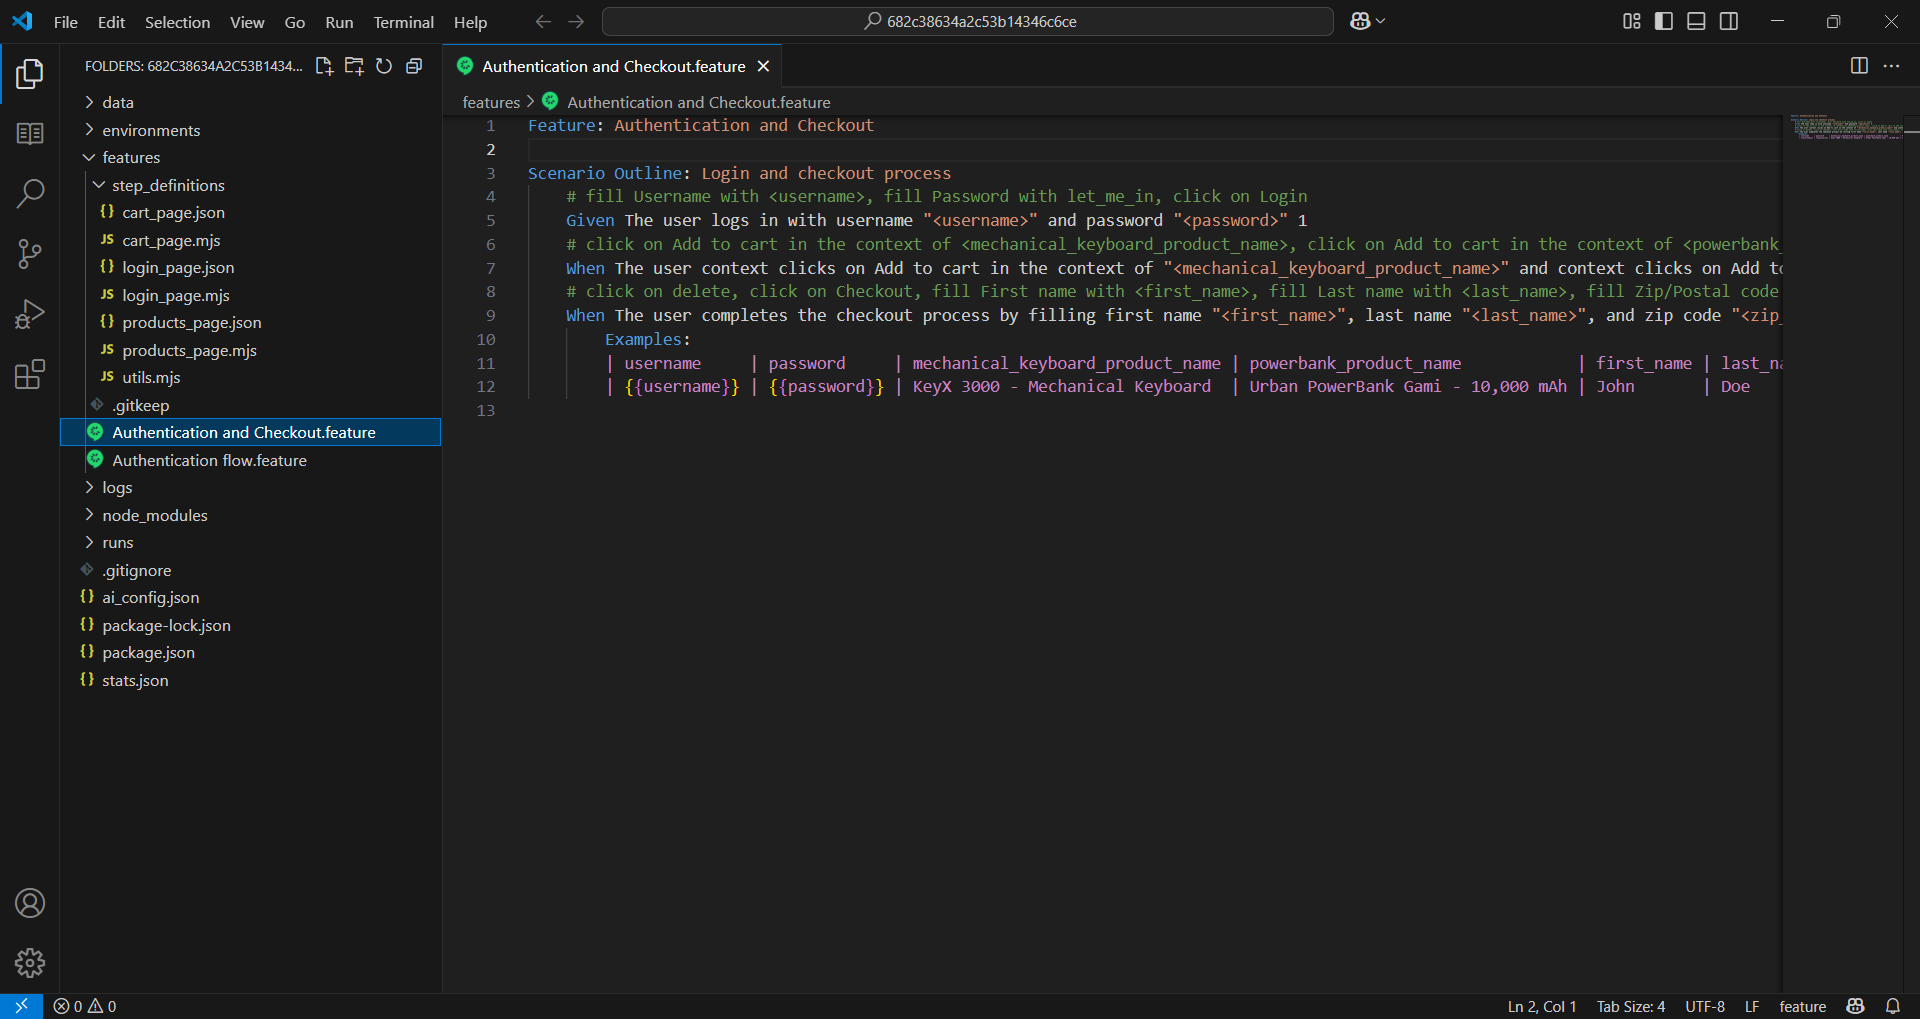Open Run and Debug view

(30, 314)
